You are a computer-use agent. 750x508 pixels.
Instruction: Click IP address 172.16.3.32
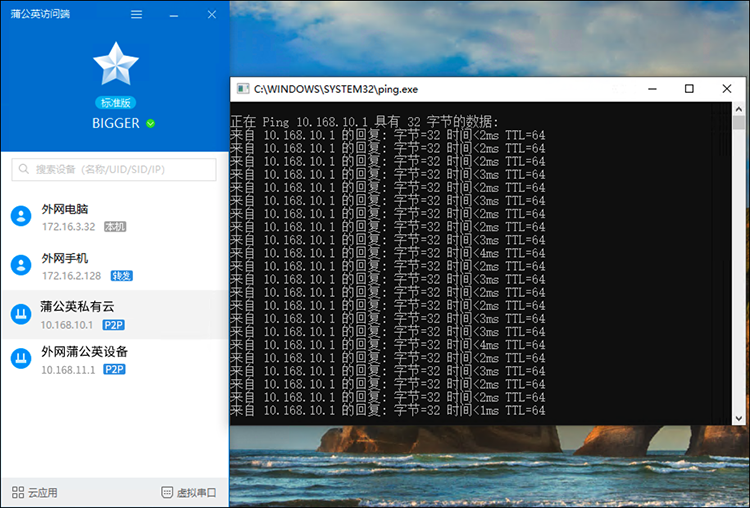point(68,227)
